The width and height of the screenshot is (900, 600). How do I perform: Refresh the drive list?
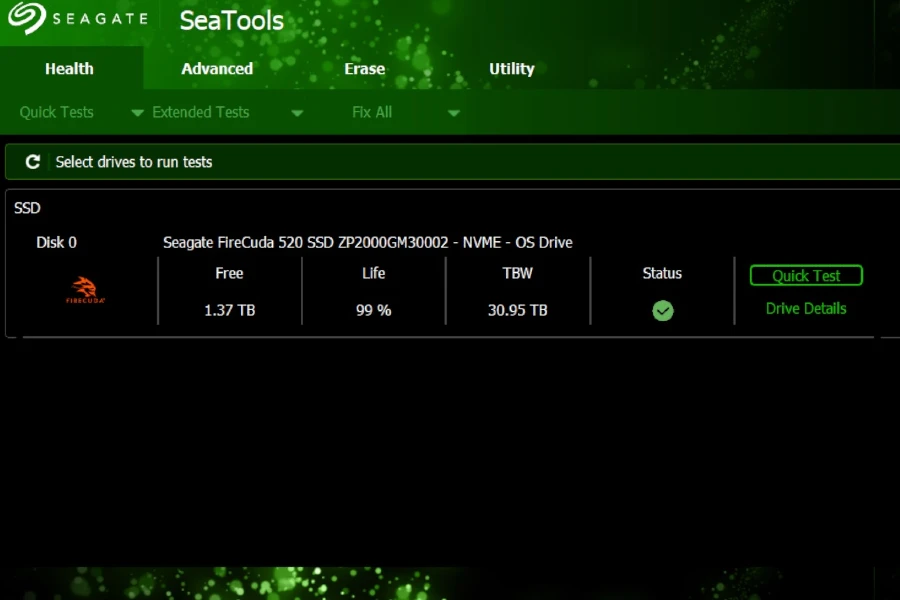33,162
